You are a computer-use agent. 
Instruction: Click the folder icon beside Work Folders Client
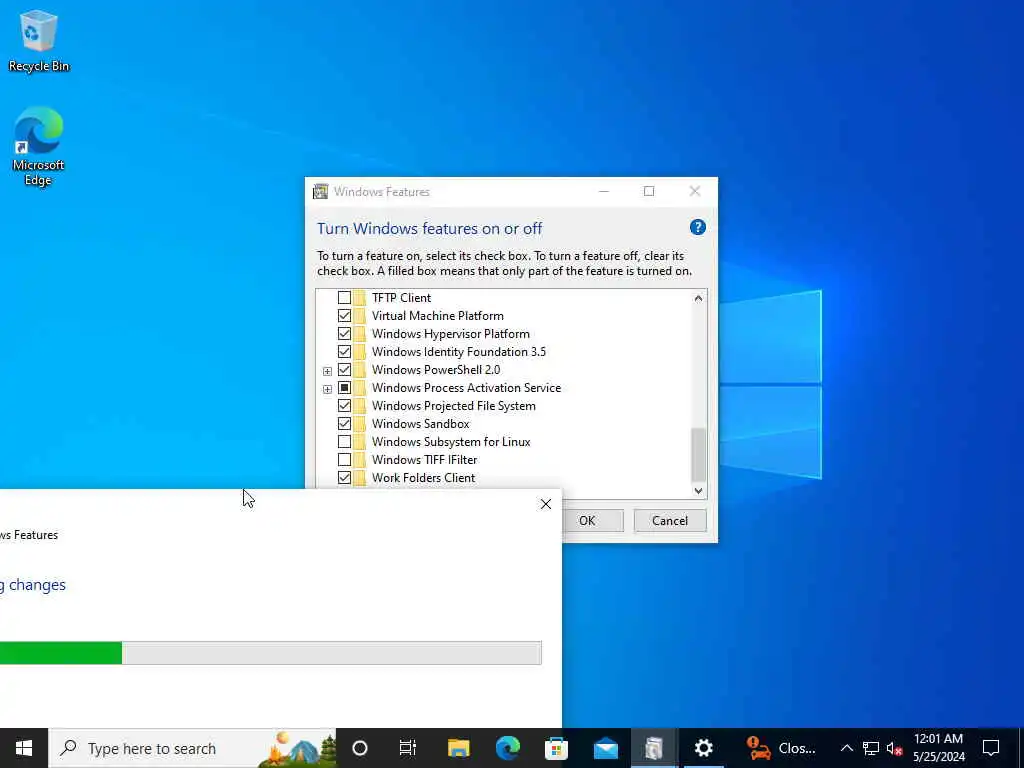[x=360, y=478]
